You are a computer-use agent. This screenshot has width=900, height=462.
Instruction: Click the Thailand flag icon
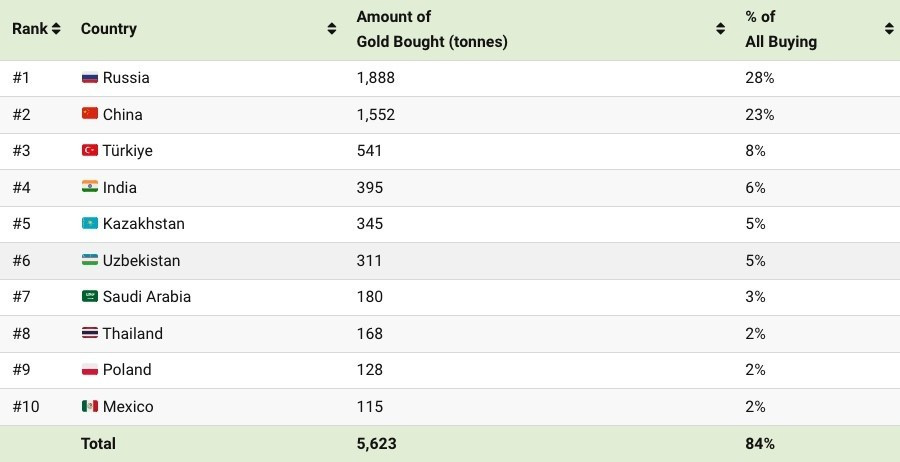tap(90, 333)
